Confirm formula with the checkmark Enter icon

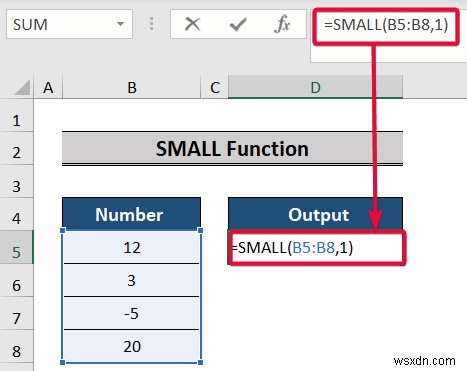click(x=238, y=24)
